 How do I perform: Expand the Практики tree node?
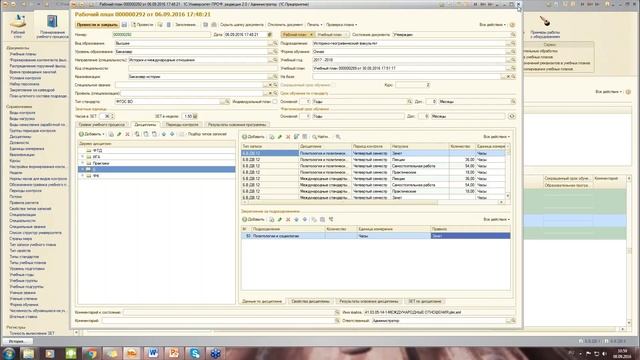point(82,163)
